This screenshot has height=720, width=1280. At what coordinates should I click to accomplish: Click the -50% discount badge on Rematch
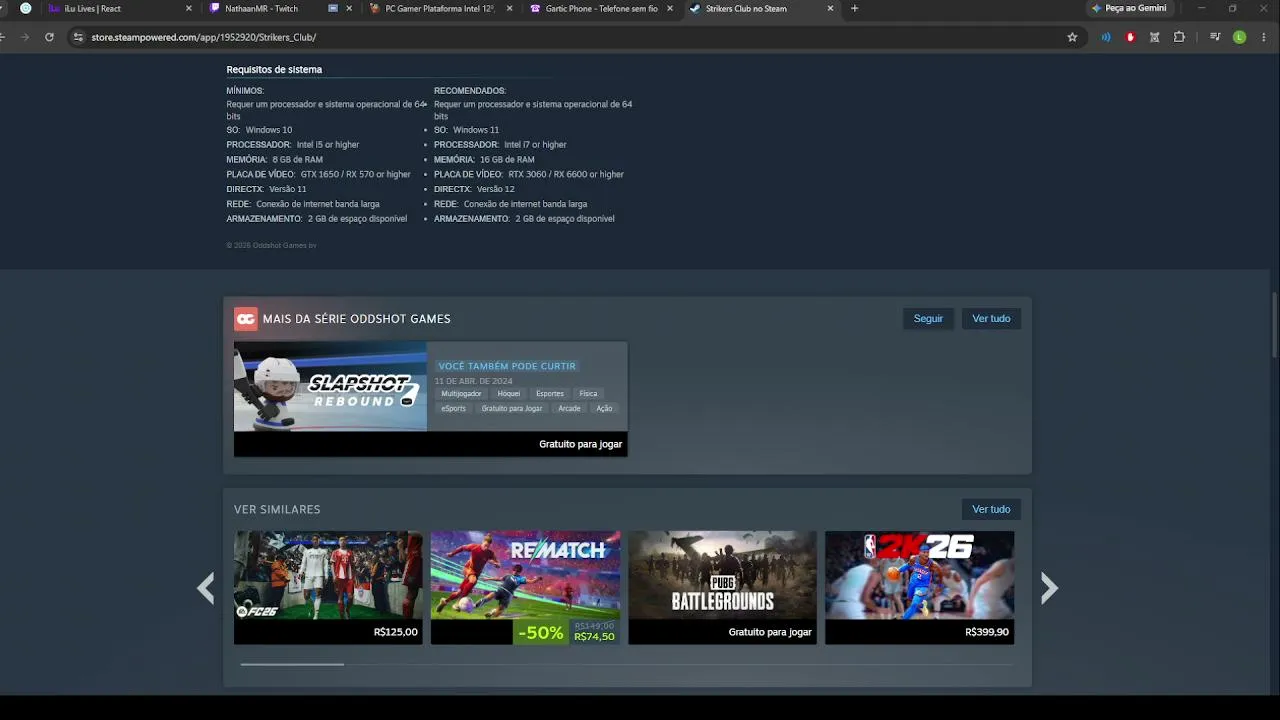(542, 632)
